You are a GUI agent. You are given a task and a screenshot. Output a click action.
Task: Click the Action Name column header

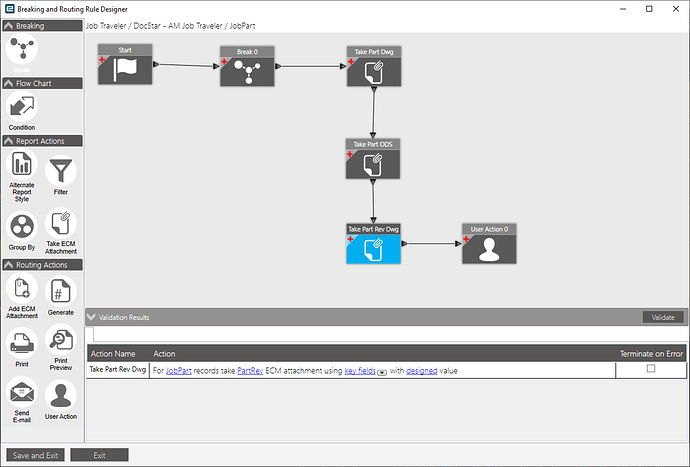point(113,354)
